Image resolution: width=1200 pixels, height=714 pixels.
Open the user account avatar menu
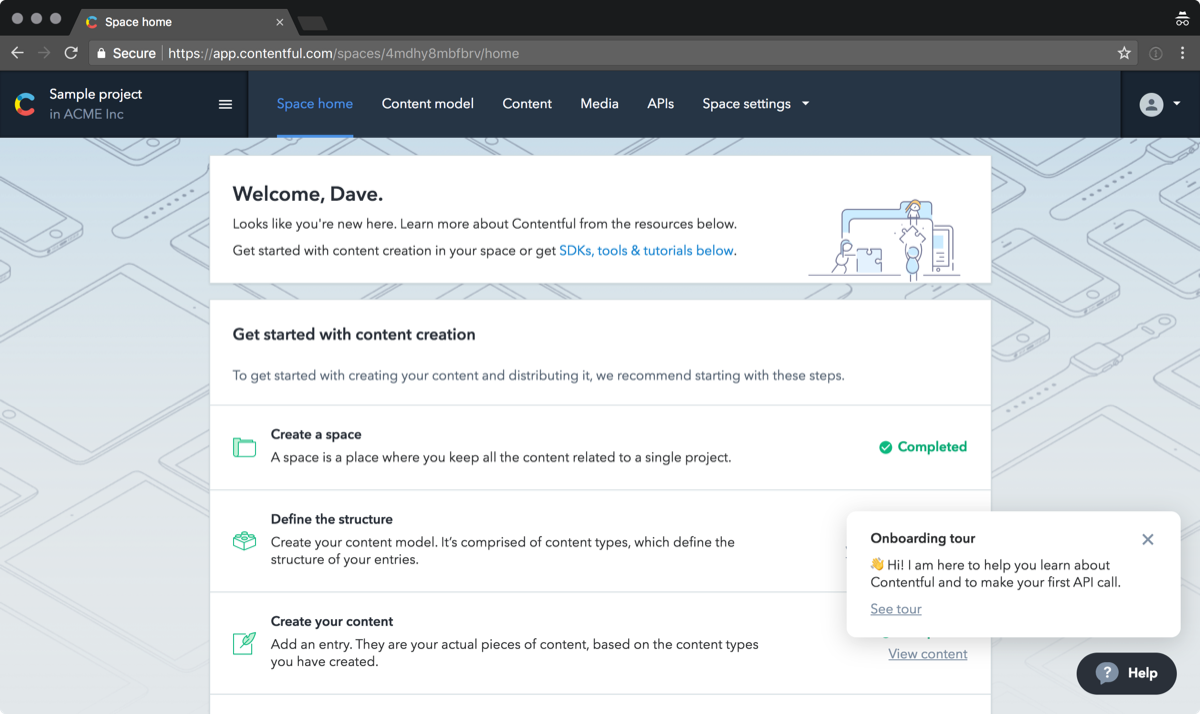[1151, 104]
